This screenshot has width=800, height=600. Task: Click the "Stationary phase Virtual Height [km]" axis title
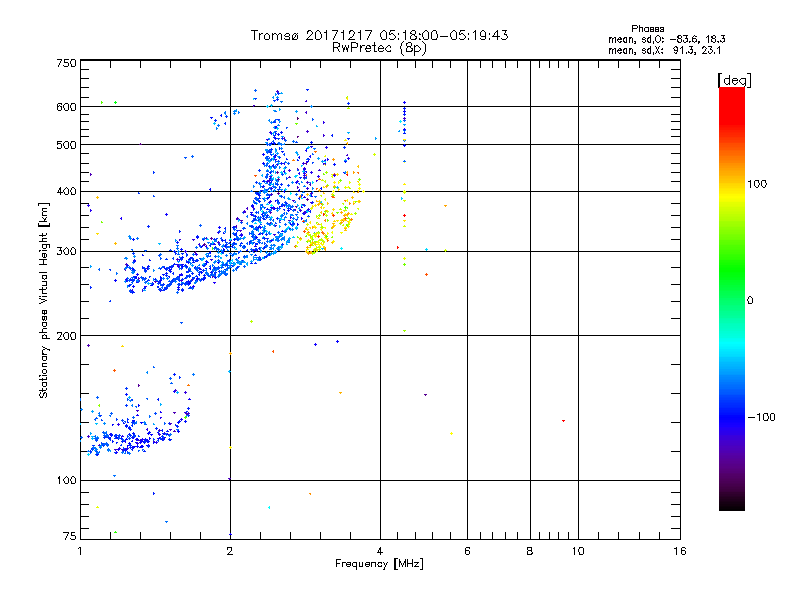pos(44,300)
